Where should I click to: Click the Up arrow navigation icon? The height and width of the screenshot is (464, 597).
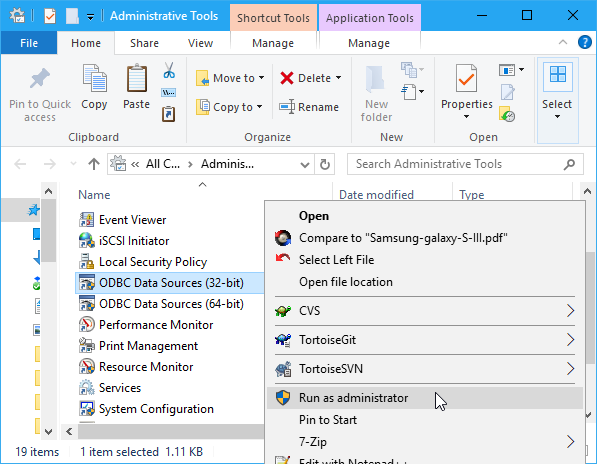pos(94,164)
